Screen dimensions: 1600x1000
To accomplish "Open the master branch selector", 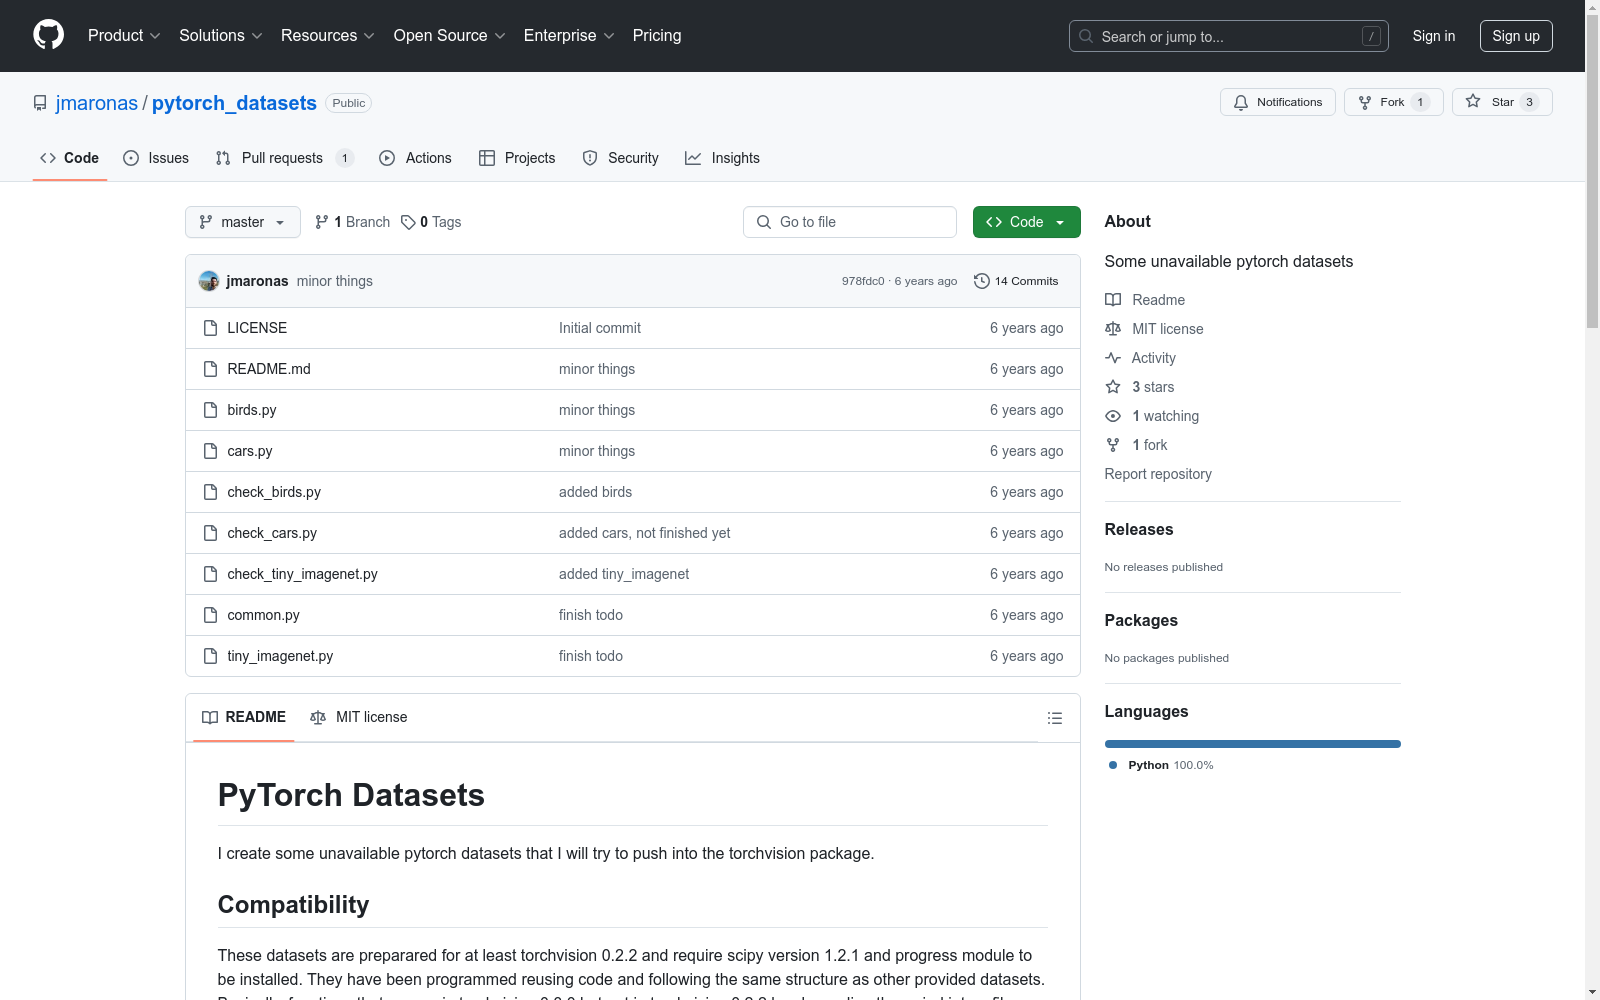I will [243, 222].
